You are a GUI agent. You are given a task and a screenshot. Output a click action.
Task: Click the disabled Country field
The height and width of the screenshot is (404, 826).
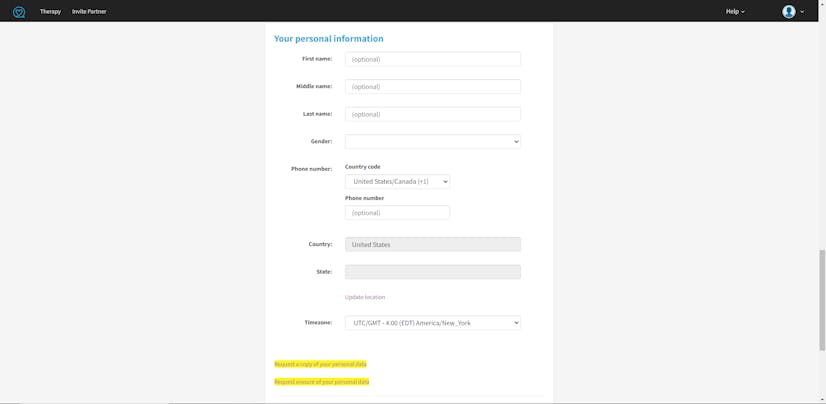click(x=432, y=244)
